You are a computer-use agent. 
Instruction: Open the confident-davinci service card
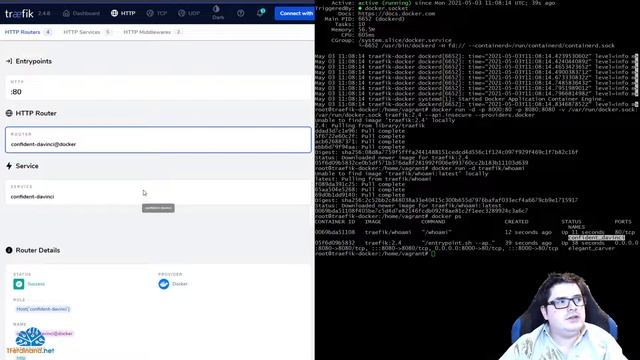pyautogui.click(x=158, y=192)
